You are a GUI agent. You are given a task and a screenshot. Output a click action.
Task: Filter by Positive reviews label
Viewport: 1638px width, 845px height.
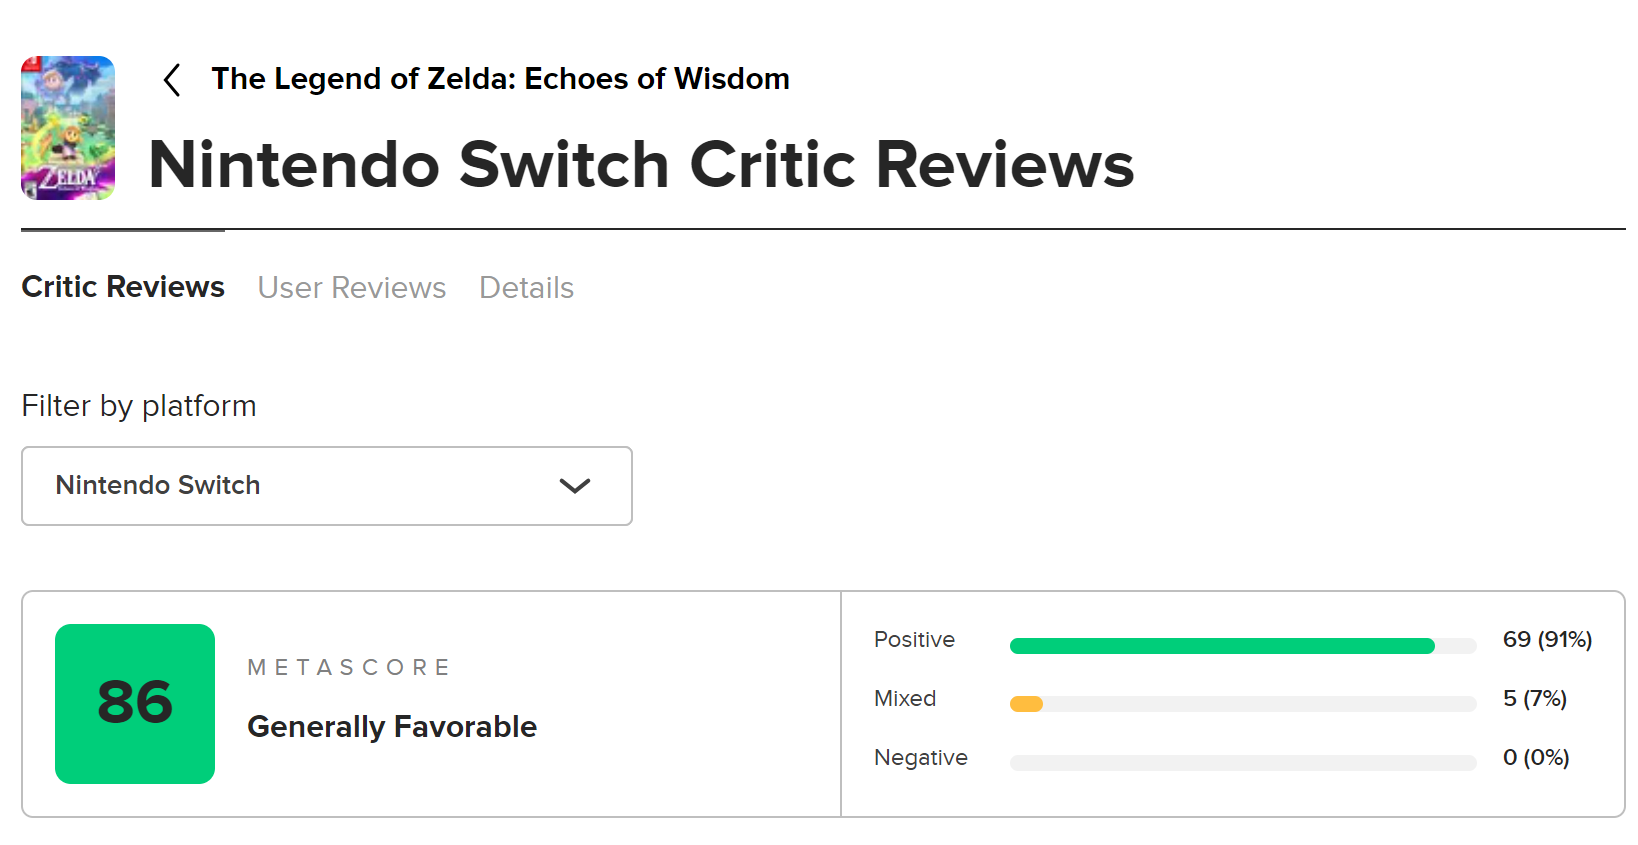pos(914,640)
